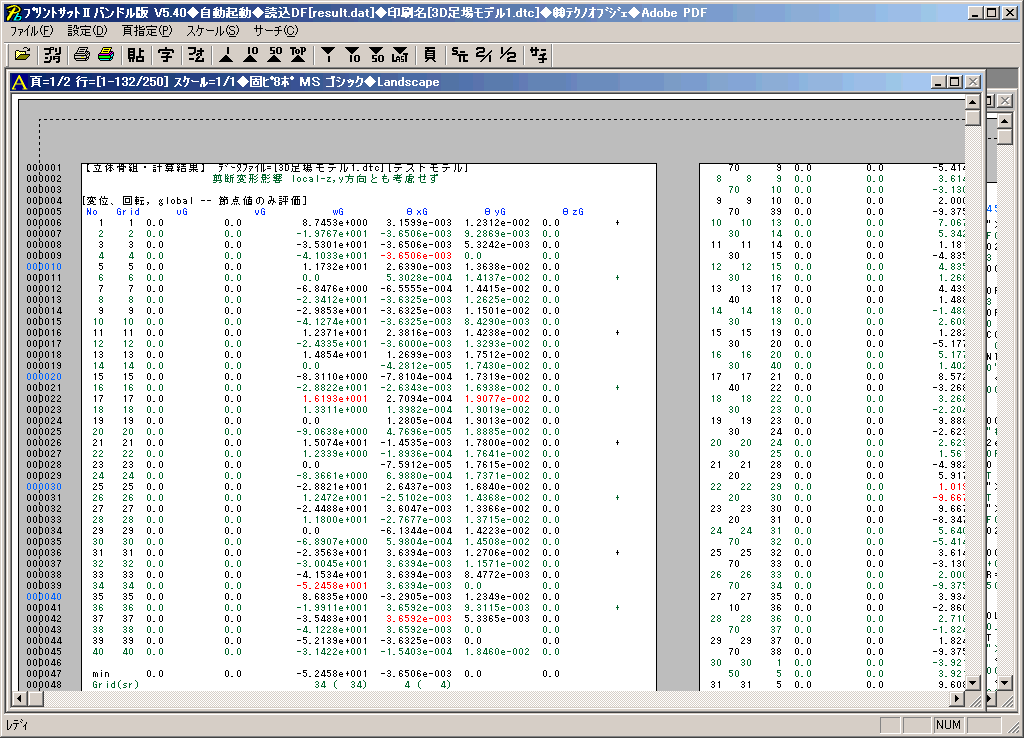Click the 1/2 half scale icon
This screenshot has height=738, width=1024.
pos(508,55)
